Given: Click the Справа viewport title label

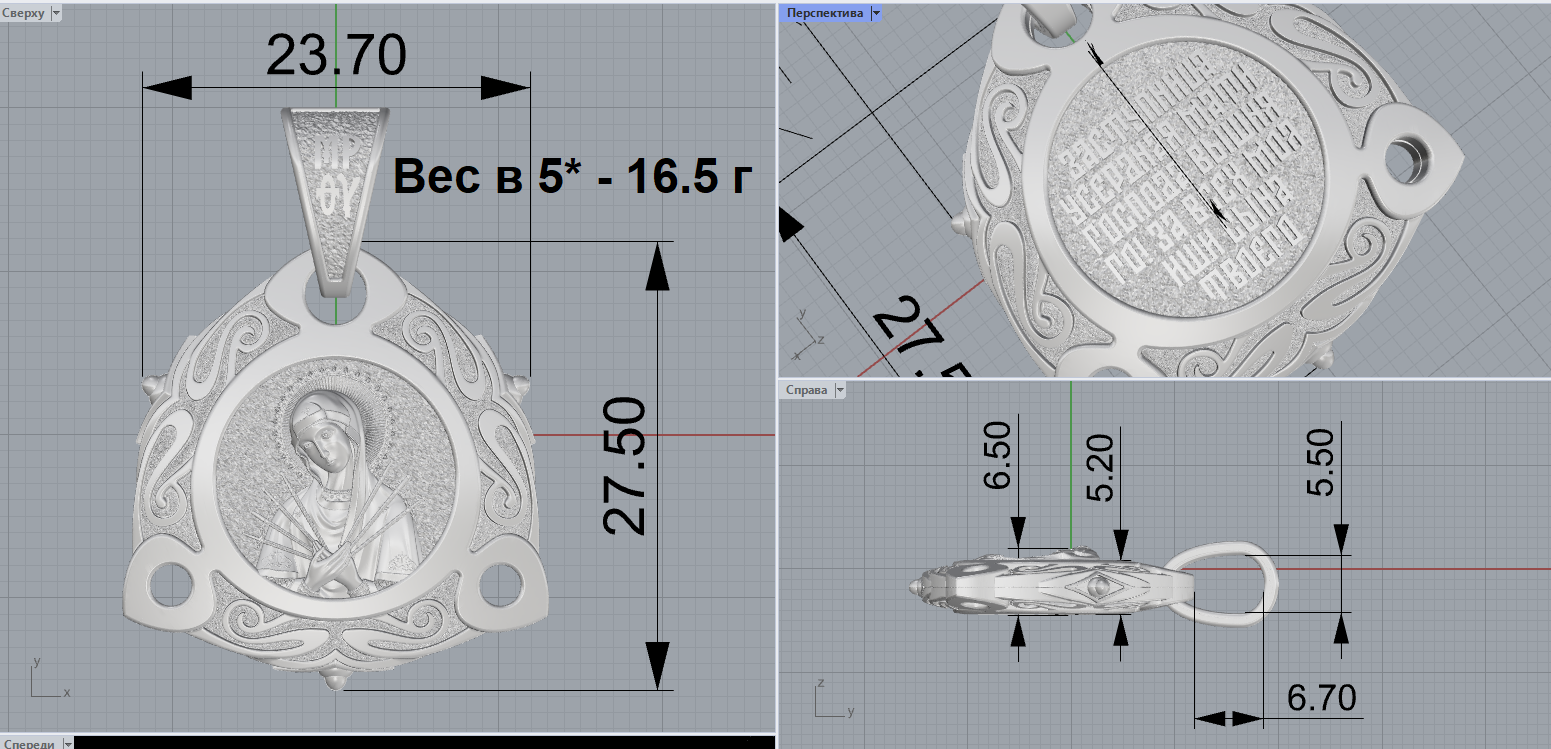Looking at the screenshot, I should point(806,390).
